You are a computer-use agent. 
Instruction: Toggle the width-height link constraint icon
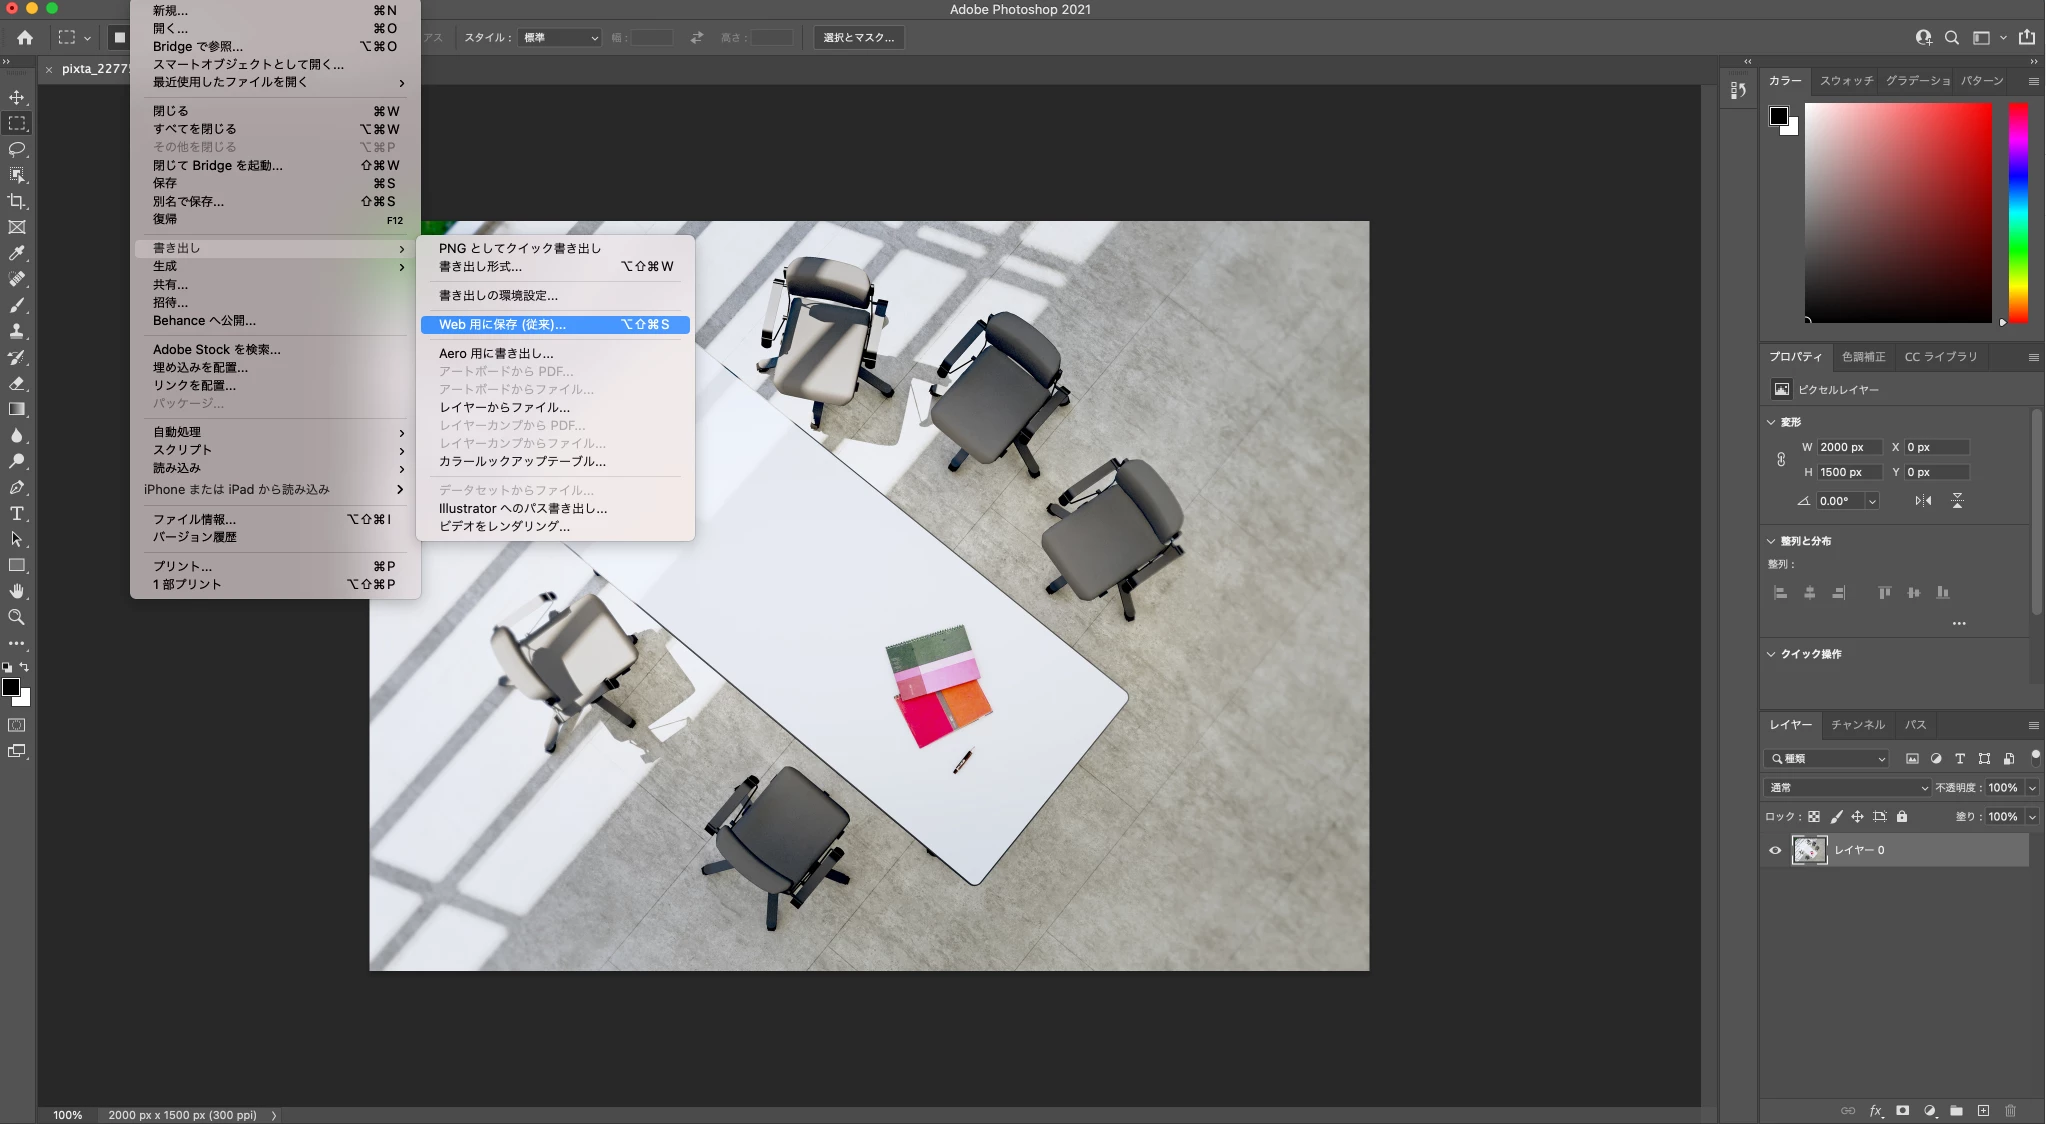point(1781,459)
